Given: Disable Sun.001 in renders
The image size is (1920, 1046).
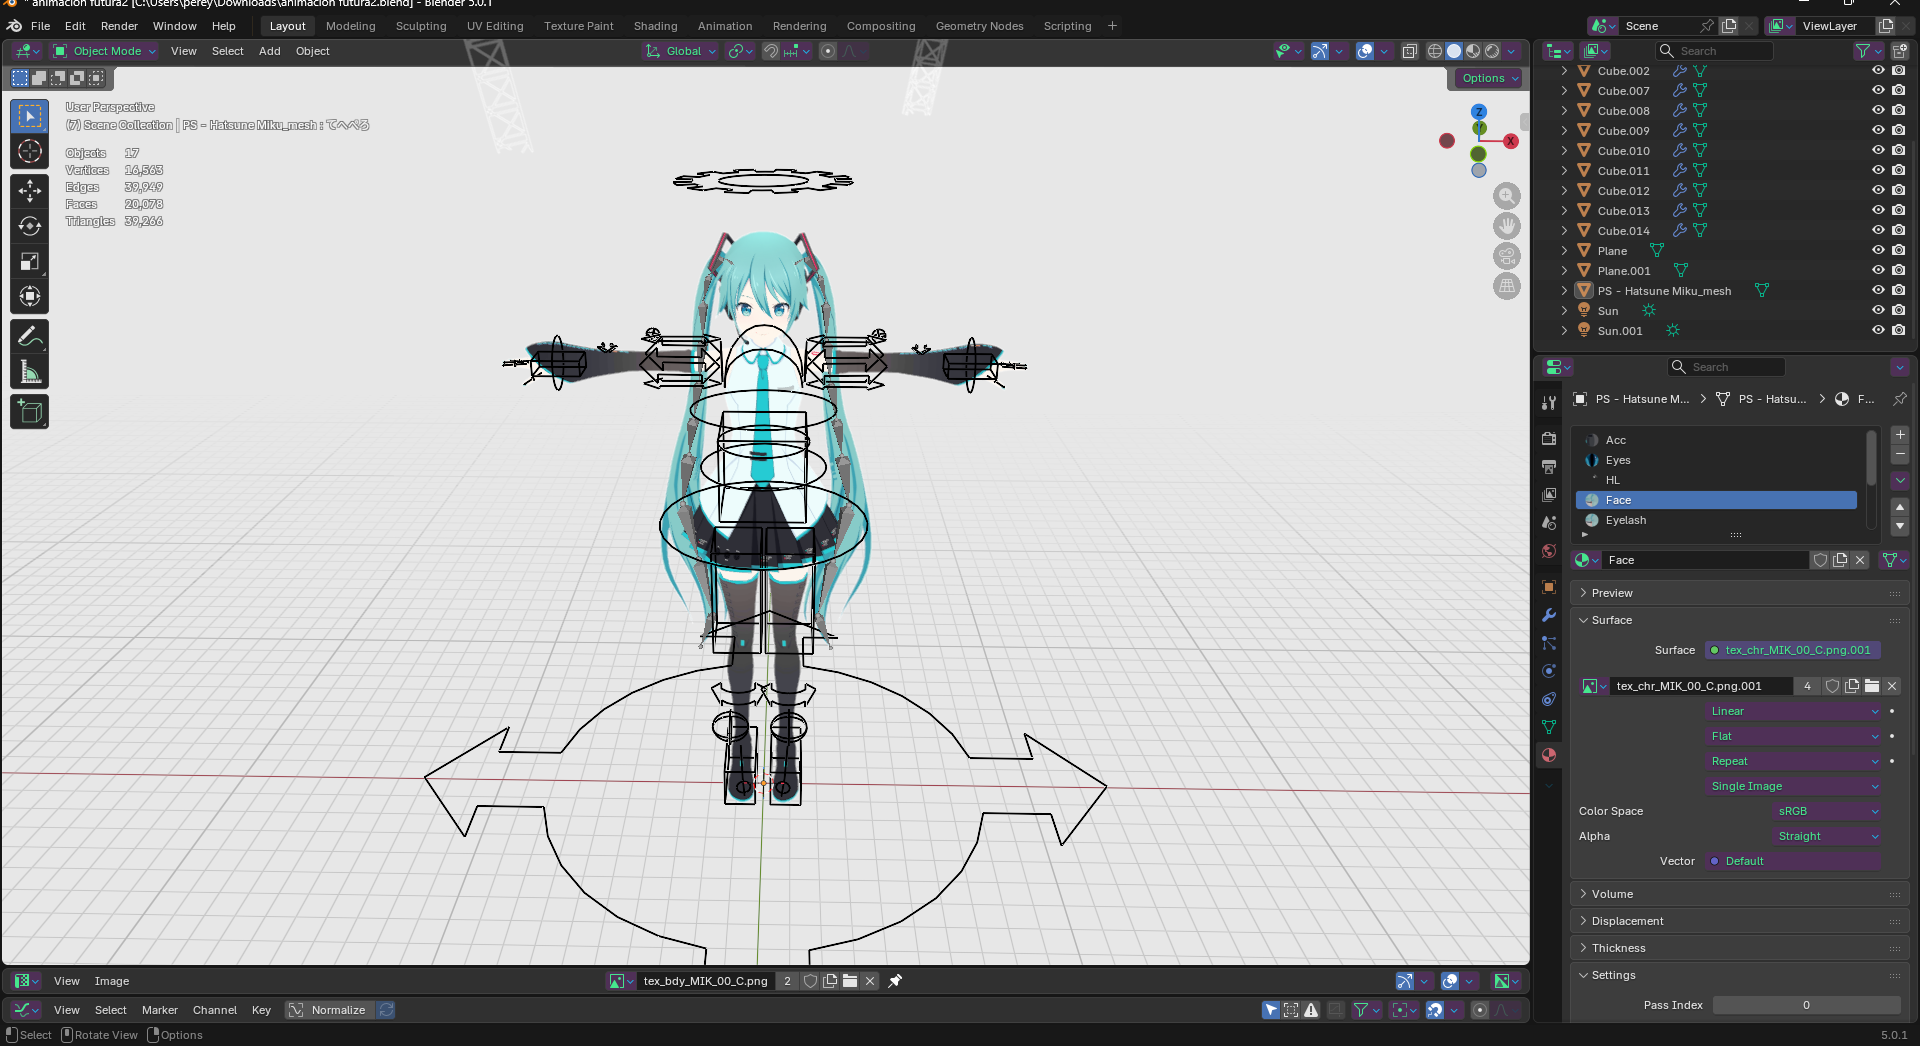Looking at the screenshot, I should [x=1899, y=331].
